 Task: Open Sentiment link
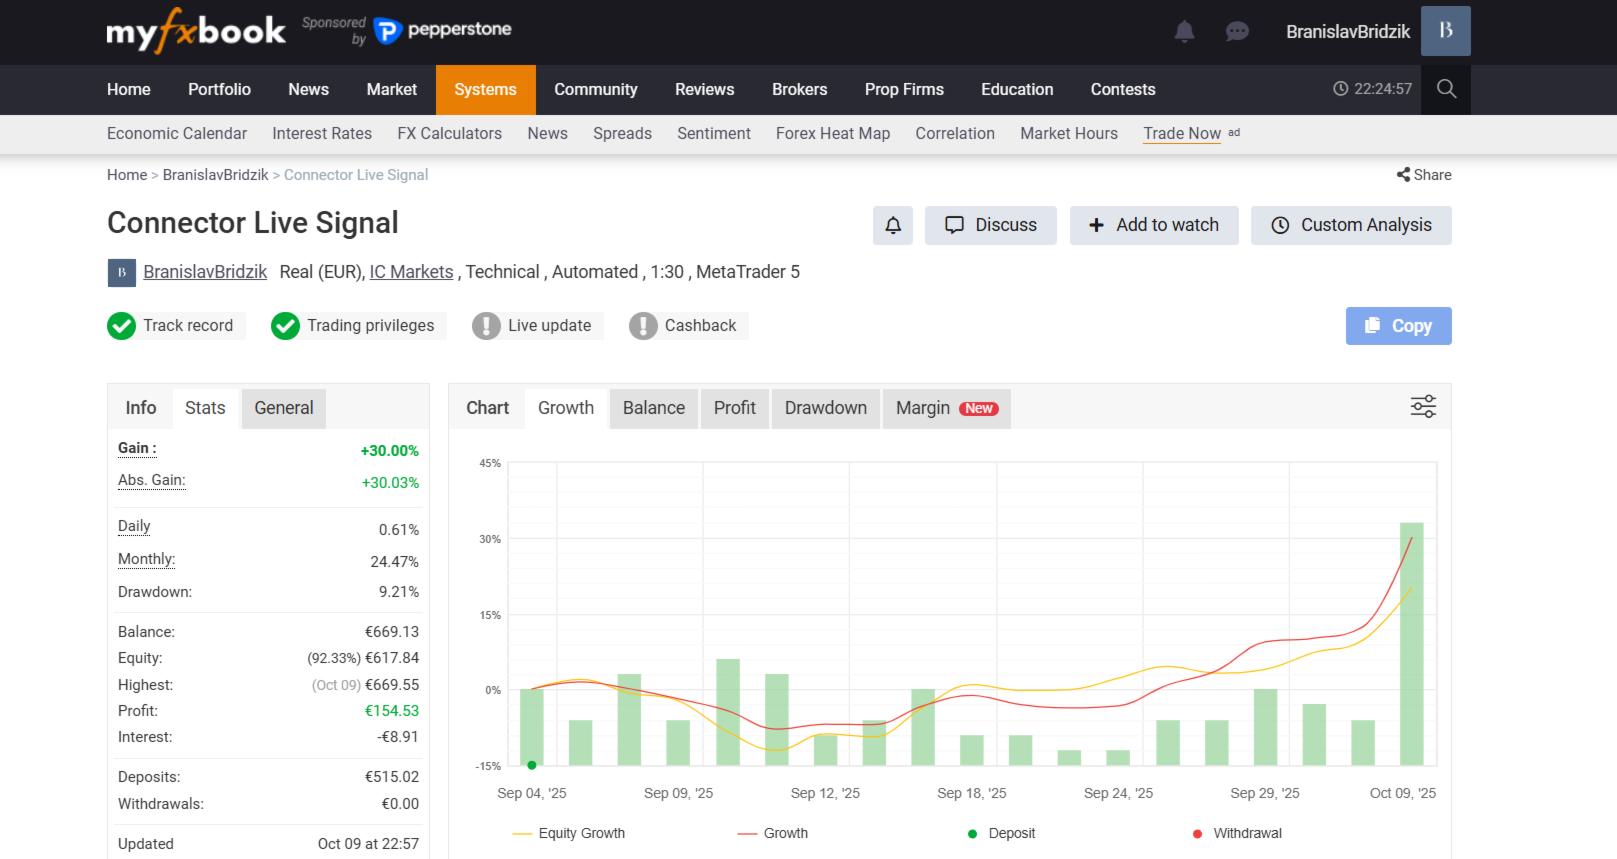click(714, 134)
